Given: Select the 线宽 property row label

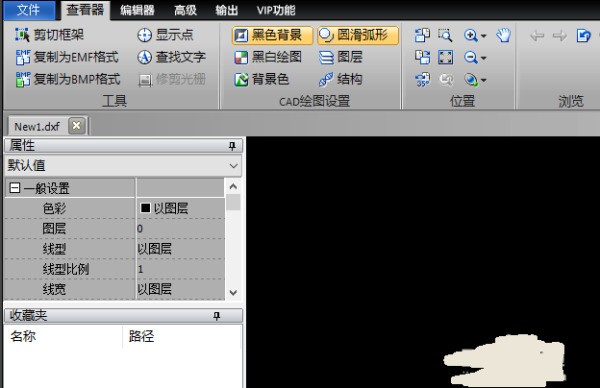Looking at the screenshot, I should click(x=54, y=289).
